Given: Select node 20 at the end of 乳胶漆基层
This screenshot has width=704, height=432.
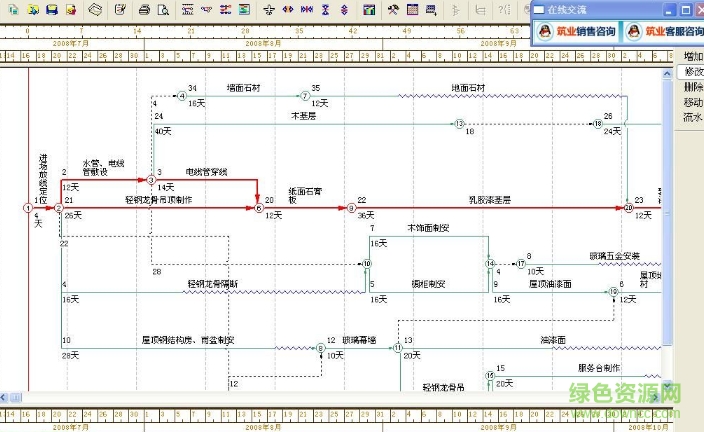Looking at the screenshot, I should pyautogui.click(x=629, y=208).
